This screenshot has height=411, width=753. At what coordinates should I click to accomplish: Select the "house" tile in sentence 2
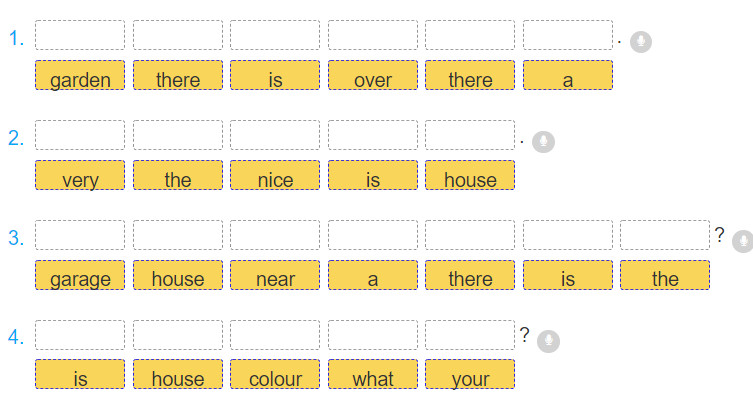[x=470, y=176]
